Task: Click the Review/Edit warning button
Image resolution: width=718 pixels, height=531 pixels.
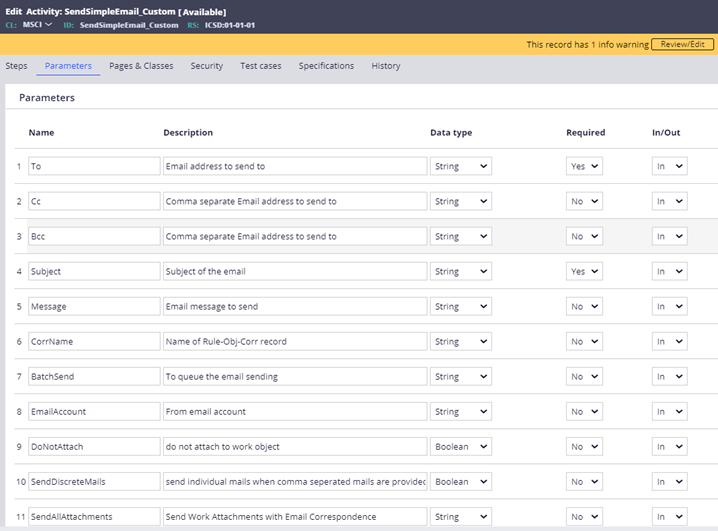Action: coord(682,45)
